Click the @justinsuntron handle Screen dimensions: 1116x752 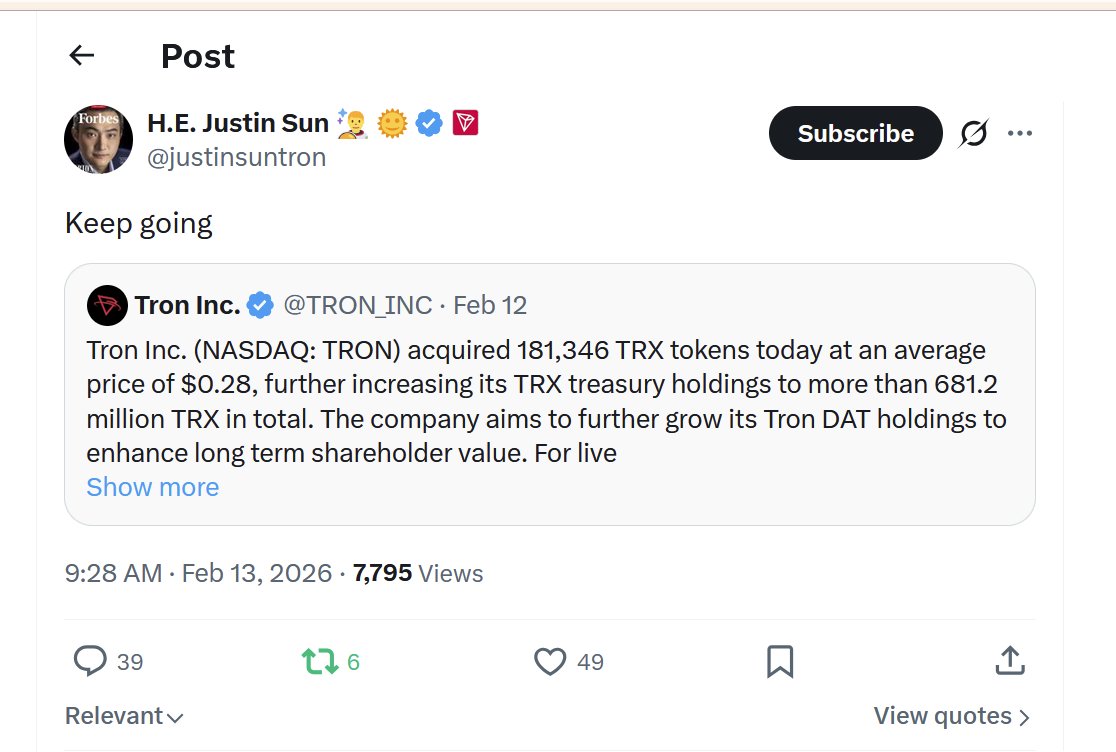pos(236,158)
